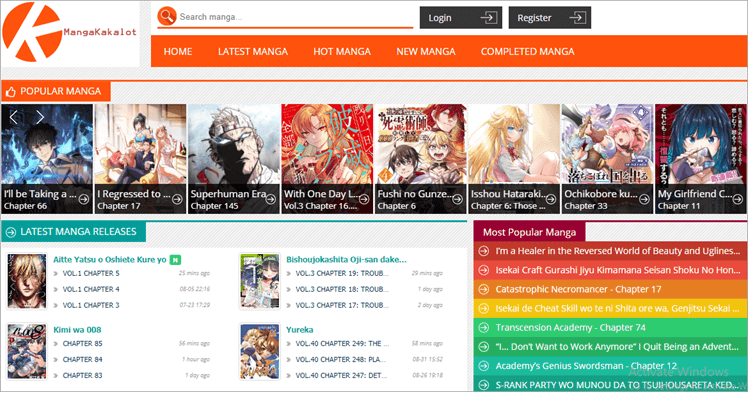Click the circle arrow on Ochikobore ku… card
Viewport: 748px width, 393px height.
tap(644, 199)
